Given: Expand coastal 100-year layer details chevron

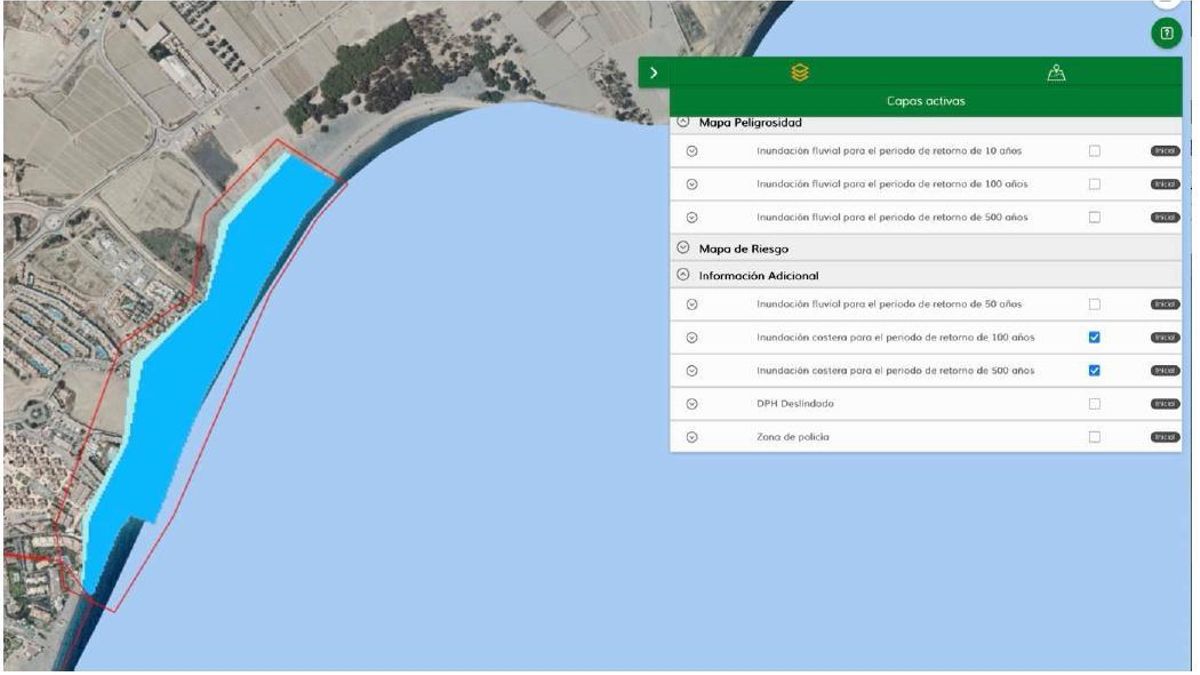Looking at the screenshot, I should 692,338.
